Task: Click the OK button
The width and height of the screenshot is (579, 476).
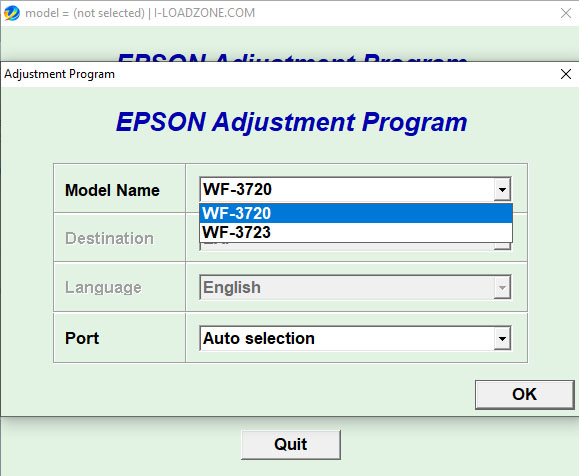Action: click(x=524, y=394)
